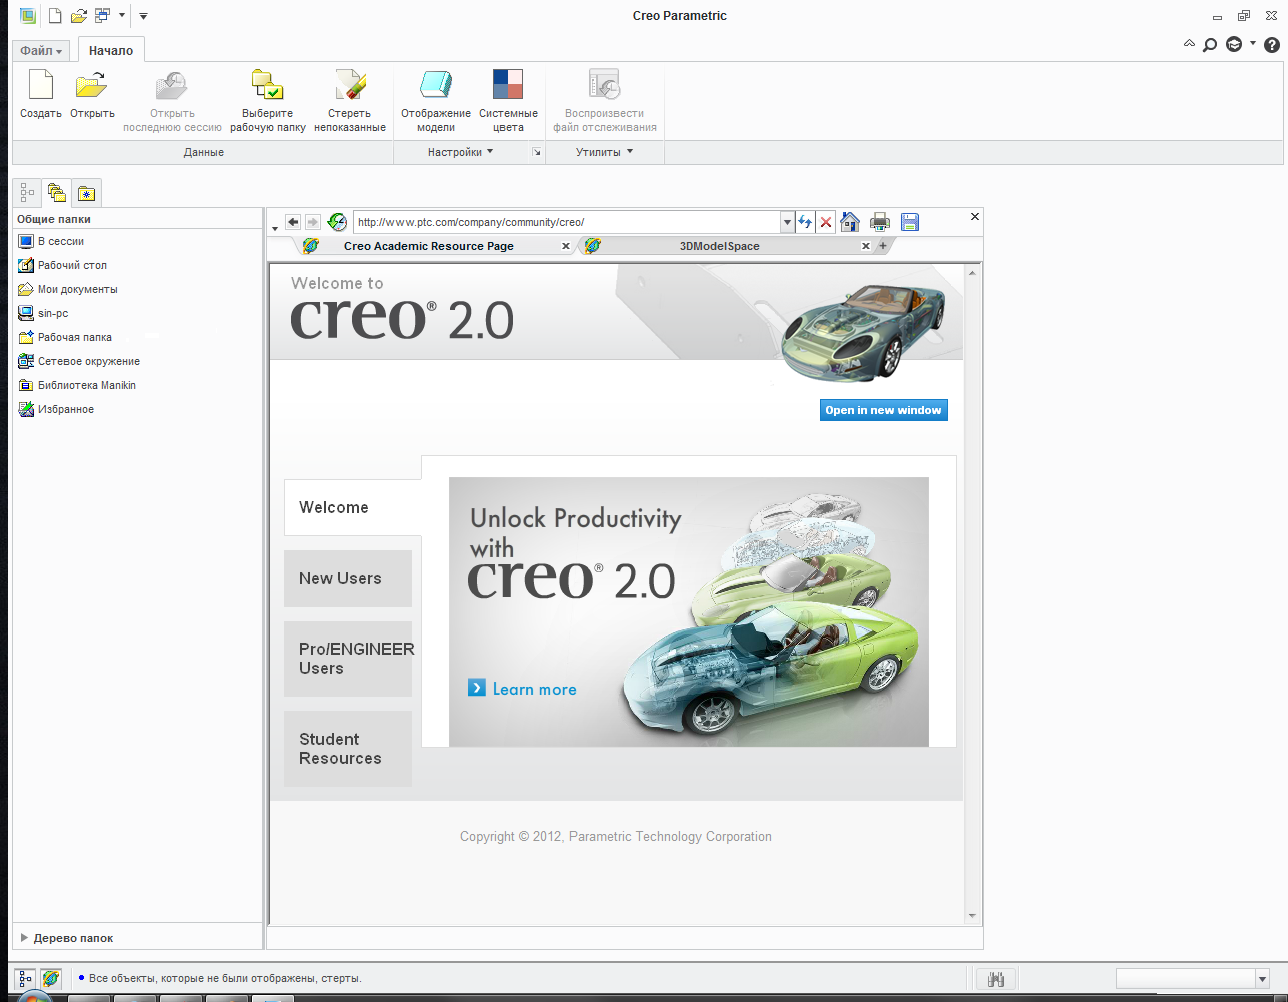This screenshot has height=1002, width=1288.
Task: Open the URL address history dropdown
Action: 787,222
